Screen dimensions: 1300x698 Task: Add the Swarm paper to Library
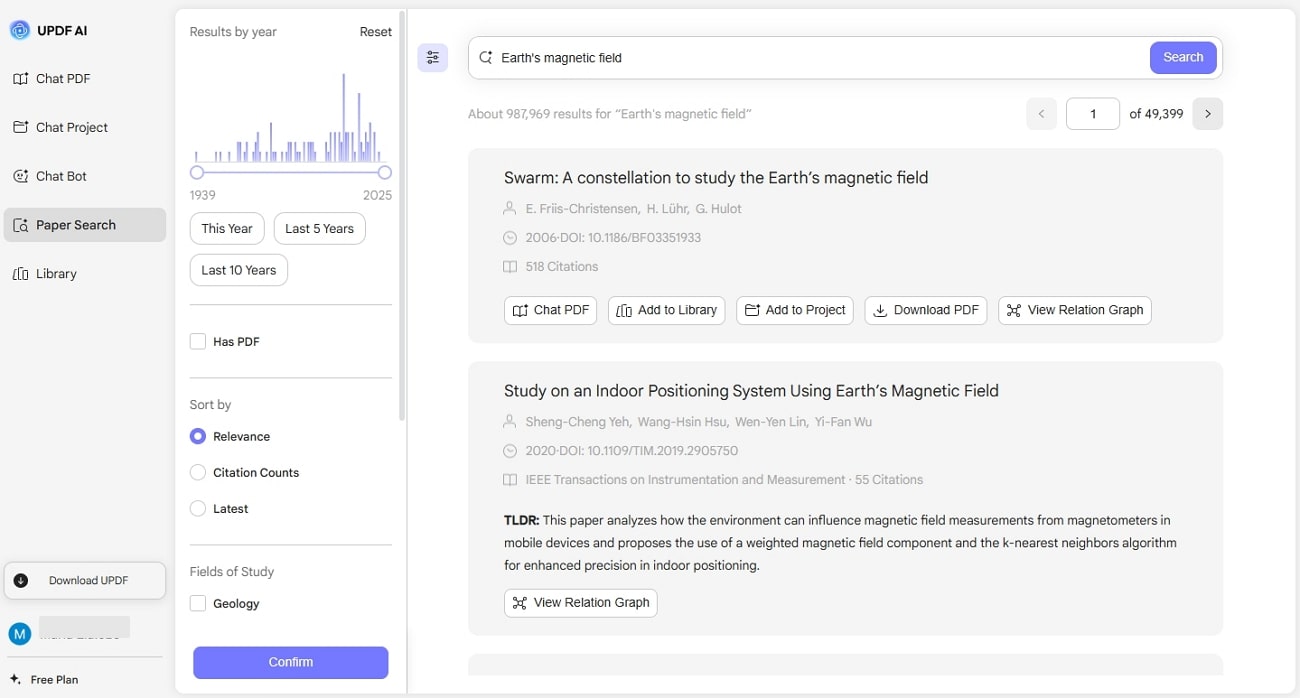(666, 310)
